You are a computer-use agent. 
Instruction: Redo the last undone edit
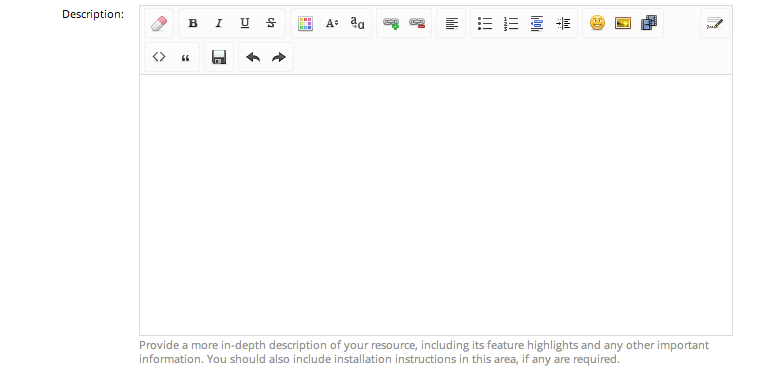click(279, 57)
